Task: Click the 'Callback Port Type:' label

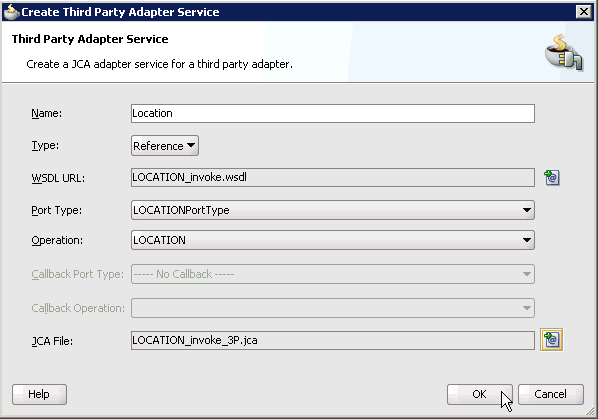Action: (x=77, y=274)
